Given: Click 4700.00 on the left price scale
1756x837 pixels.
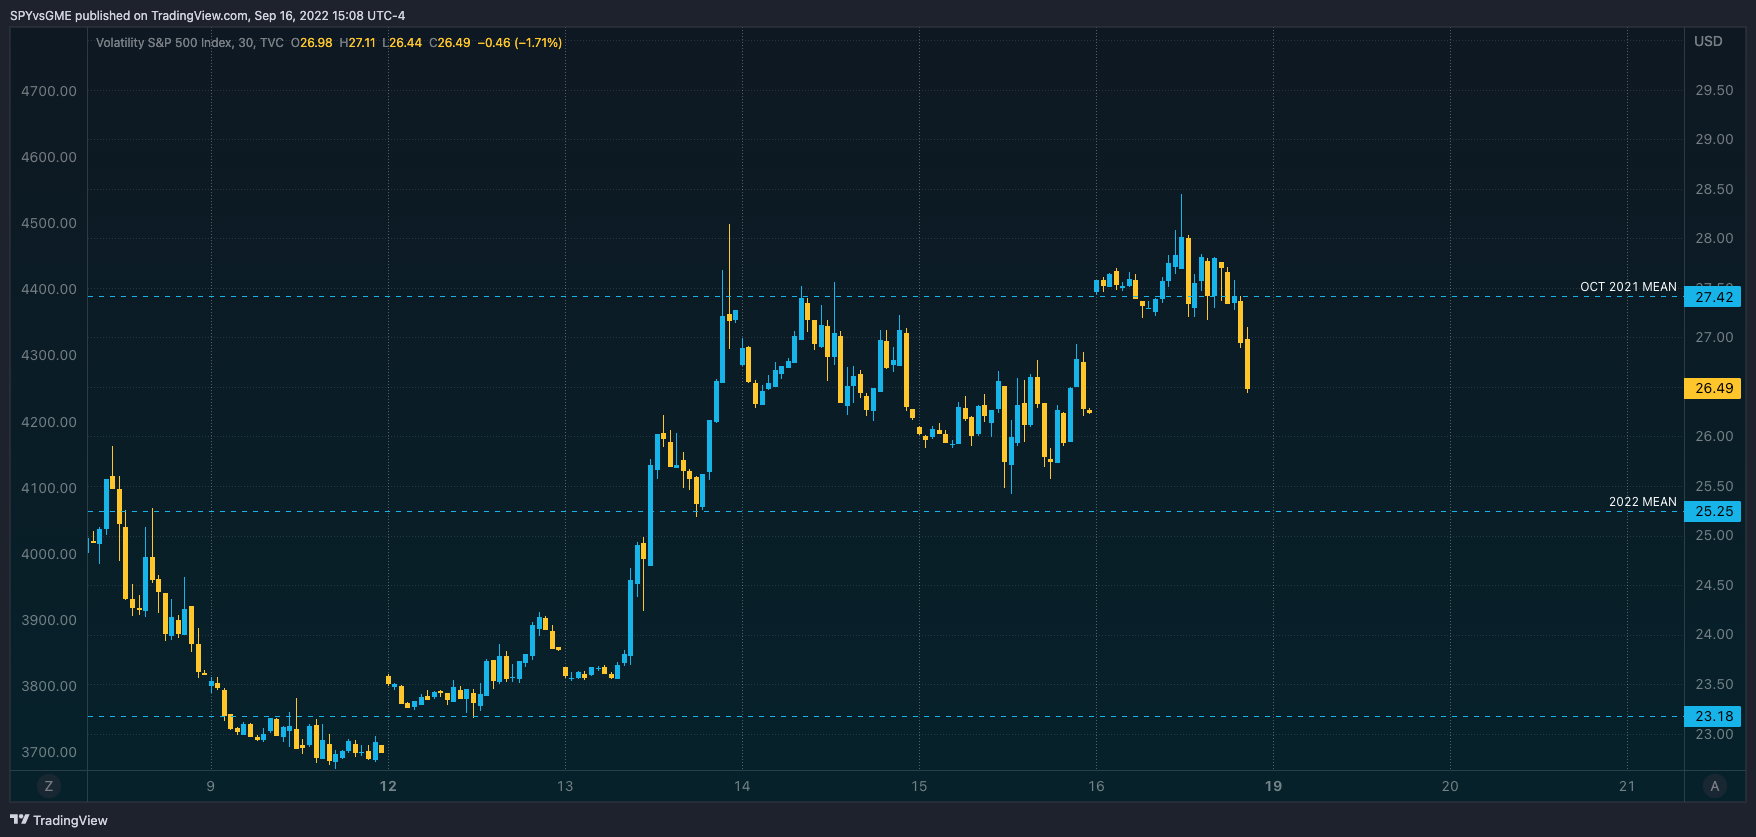Looking at the screenshot, I should pyautogui.click(x=49, y=91).
